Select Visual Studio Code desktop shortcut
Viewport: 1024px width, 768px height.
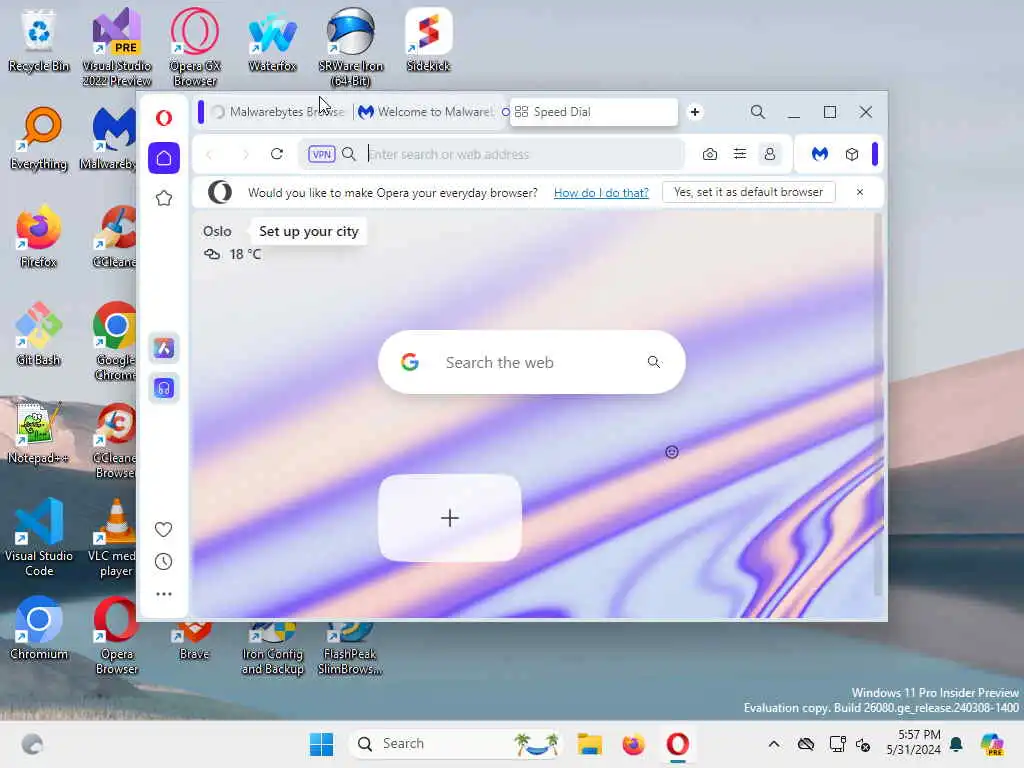pos(39,537)
